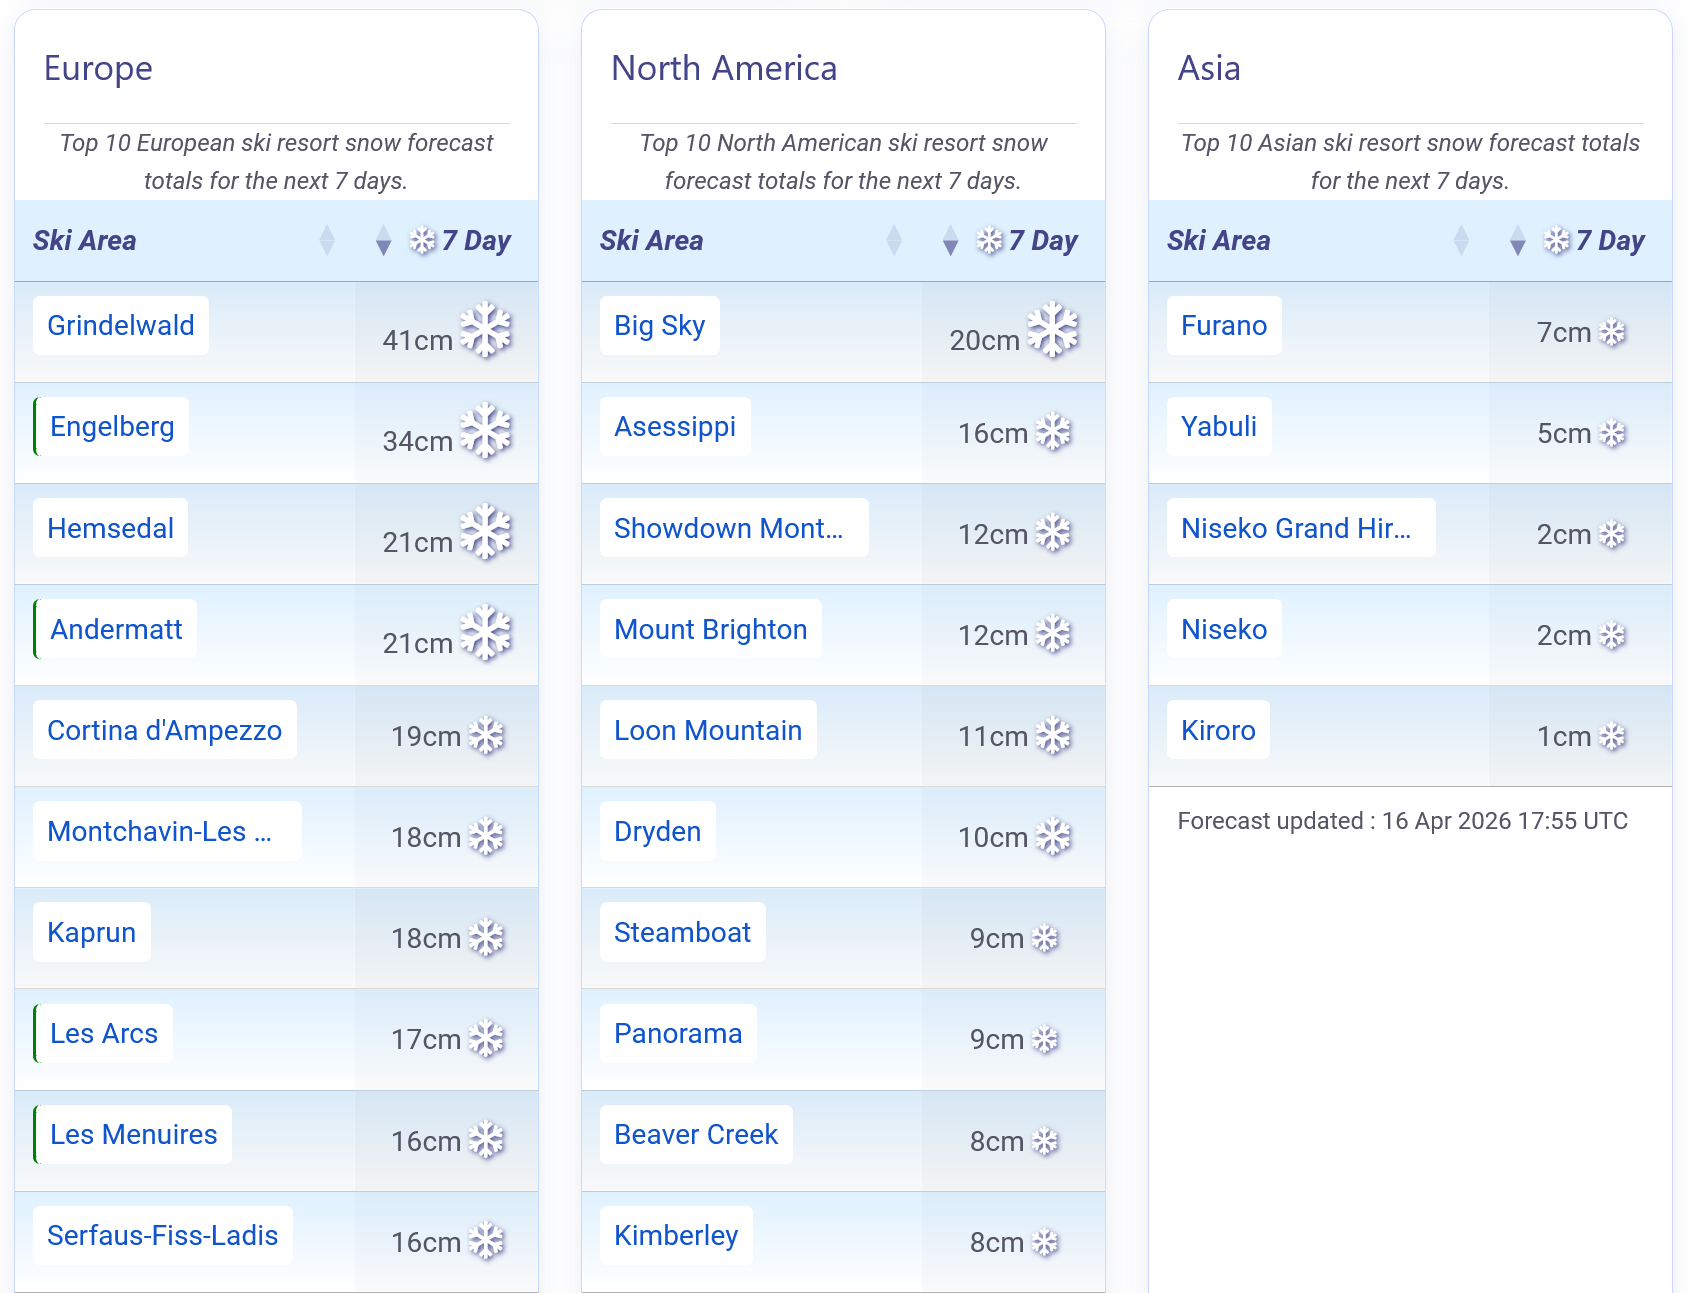Sort North America table by 7 Day snowfall
Viewport: 1688px width, 1293px height.
(950, 241)
